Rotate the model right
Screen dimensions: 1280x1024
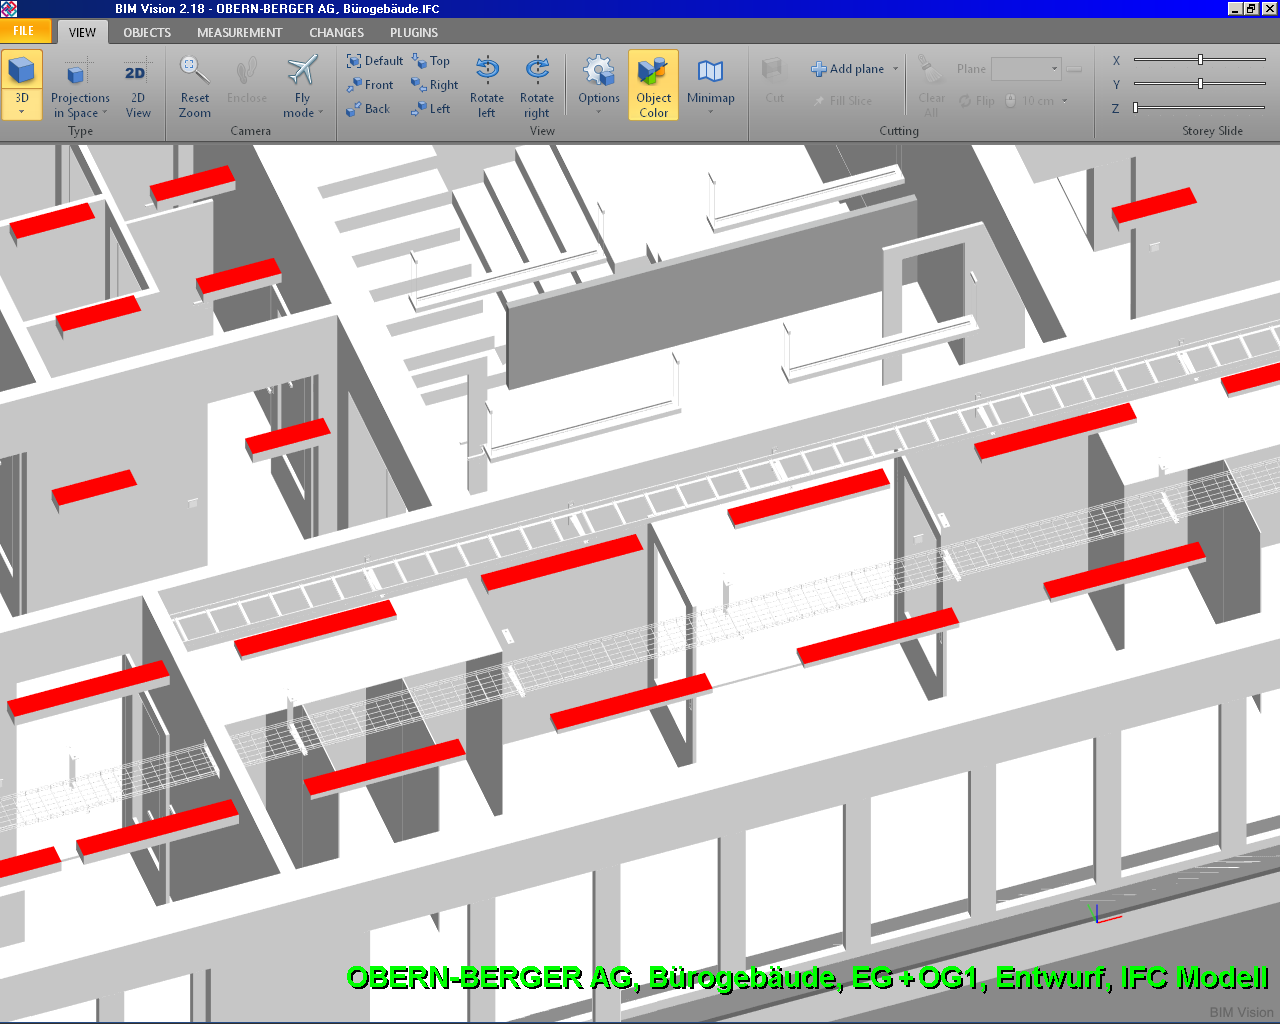point(537,86)
